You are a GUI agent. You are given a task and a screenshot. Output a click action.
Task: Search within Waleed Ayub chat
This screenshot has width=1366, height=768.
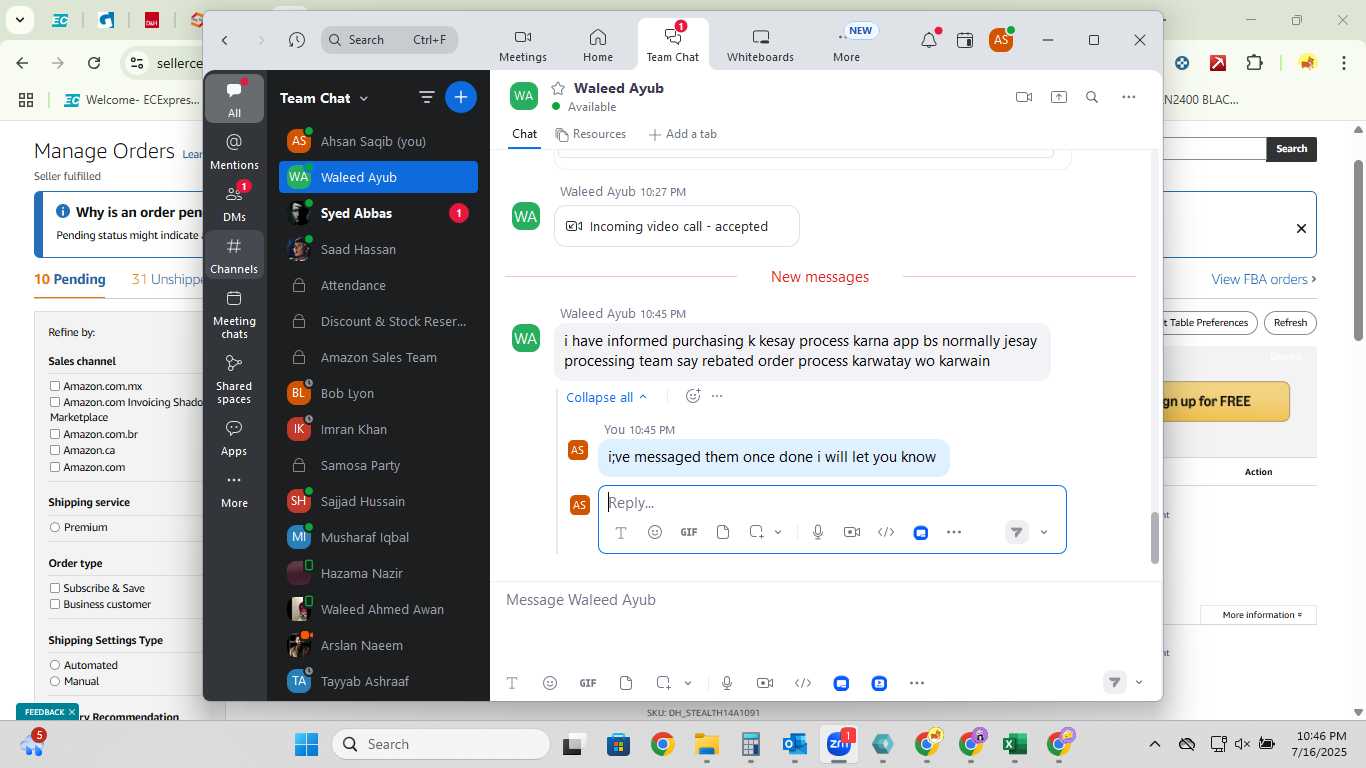(x=1092, y=97)
